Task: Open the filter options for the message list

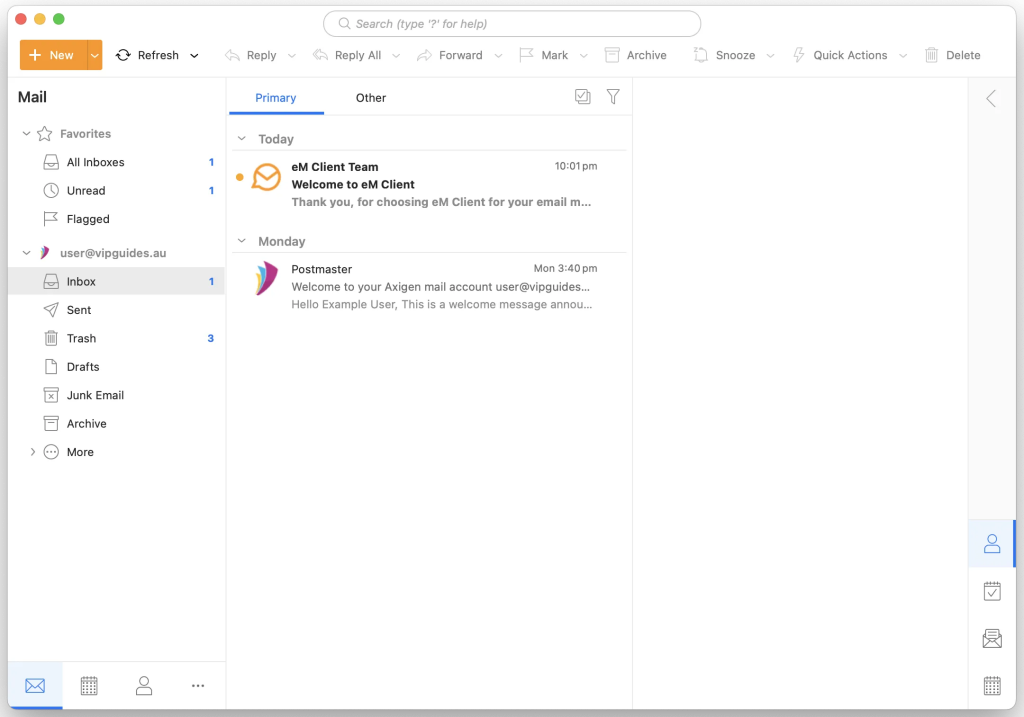Action: pos(613,97)
